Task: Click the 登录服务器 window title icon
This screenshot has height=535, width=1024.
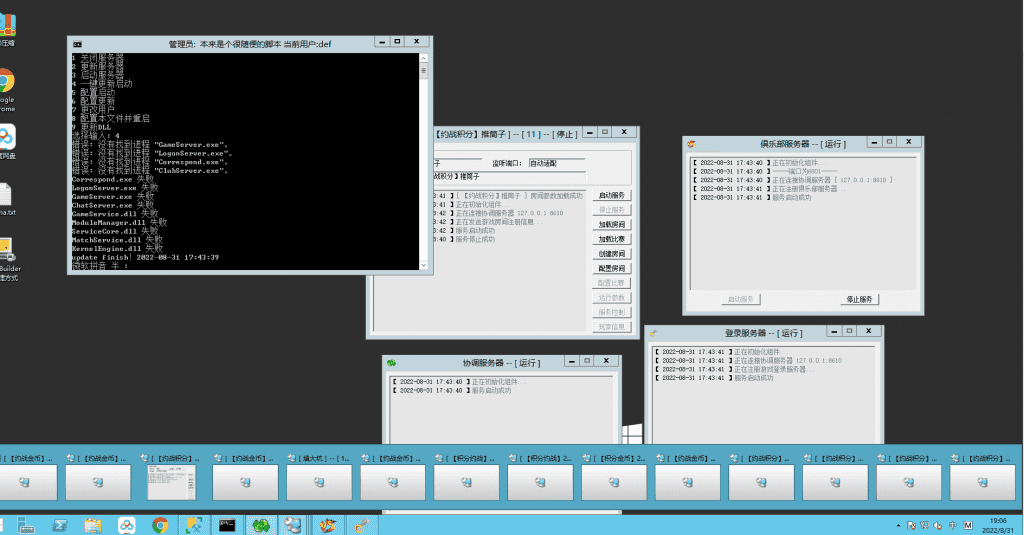Action: (x=652, y=333)
